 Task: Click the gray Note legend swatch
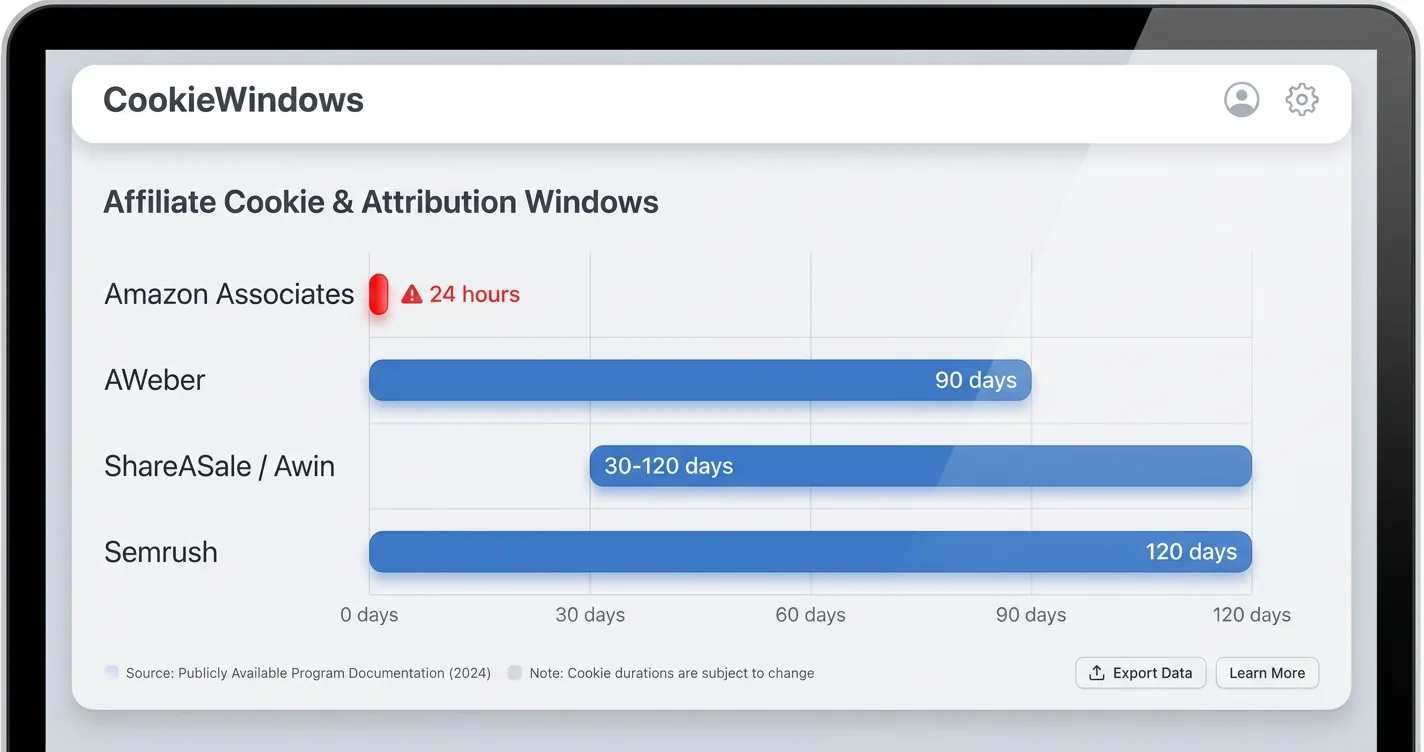[x=515, y=673]
